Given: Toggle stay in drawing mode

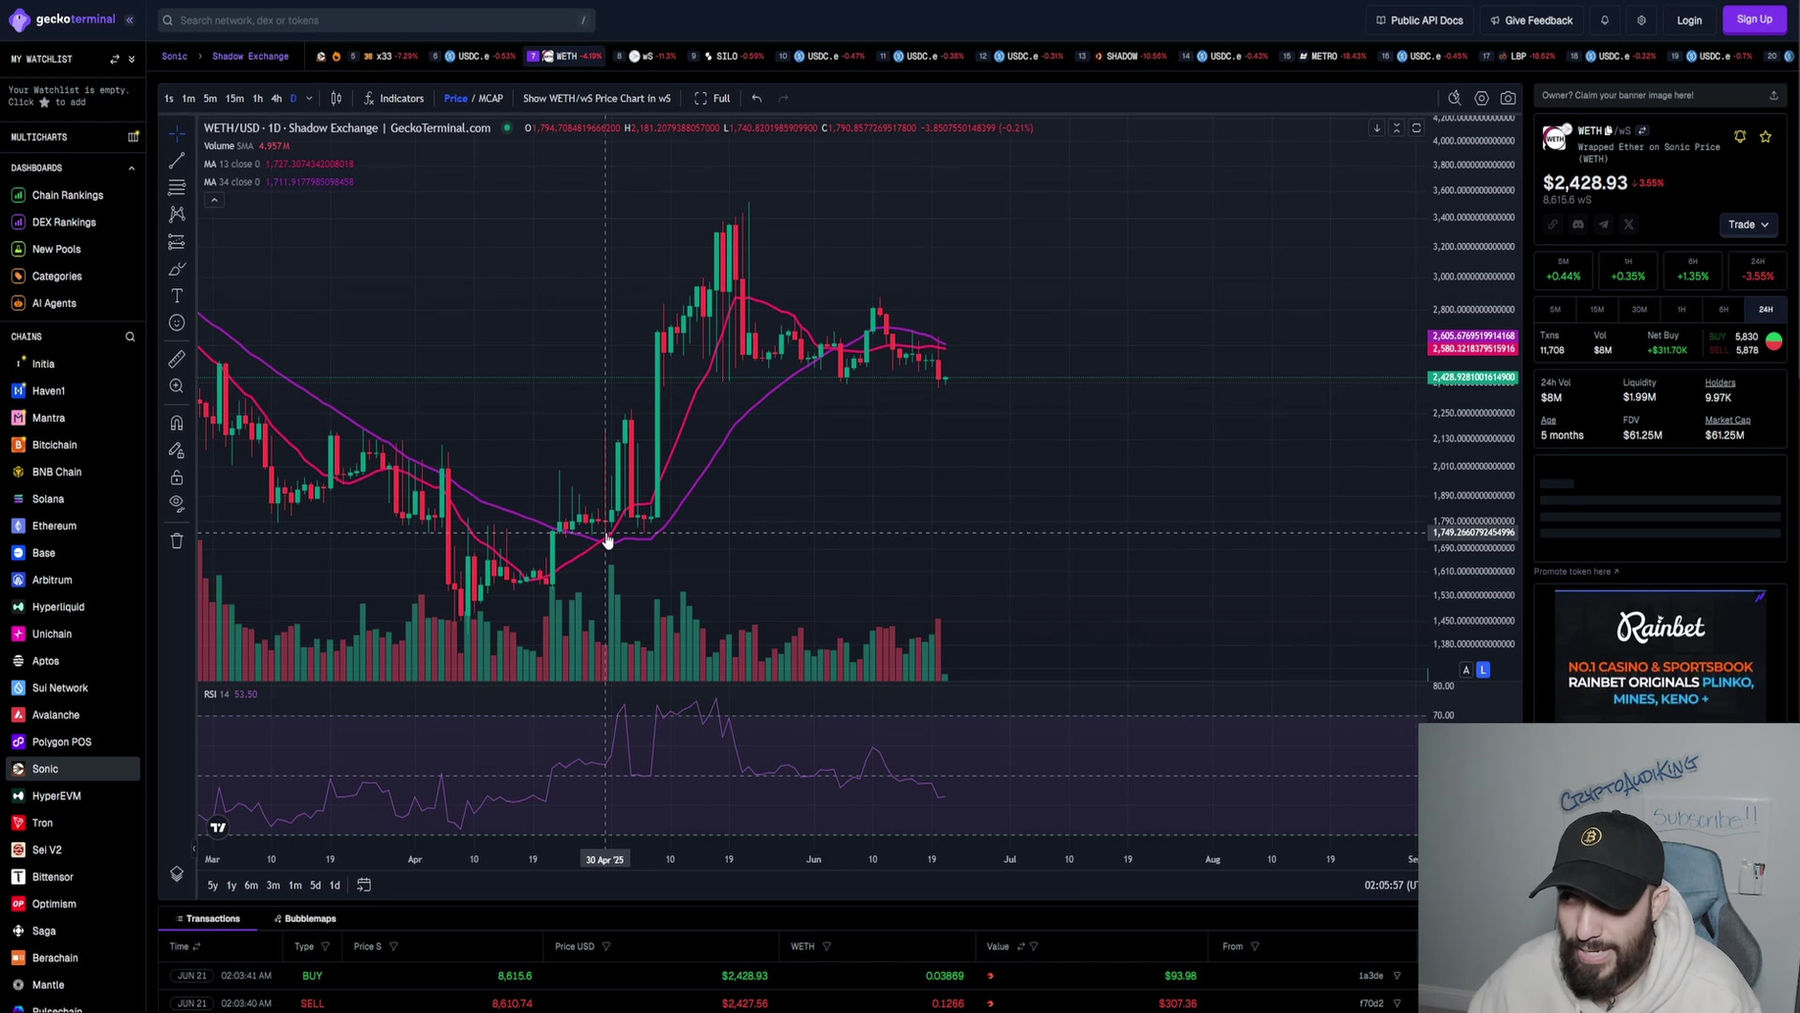Looking at the screenshot, I should [x=176, y=450].
